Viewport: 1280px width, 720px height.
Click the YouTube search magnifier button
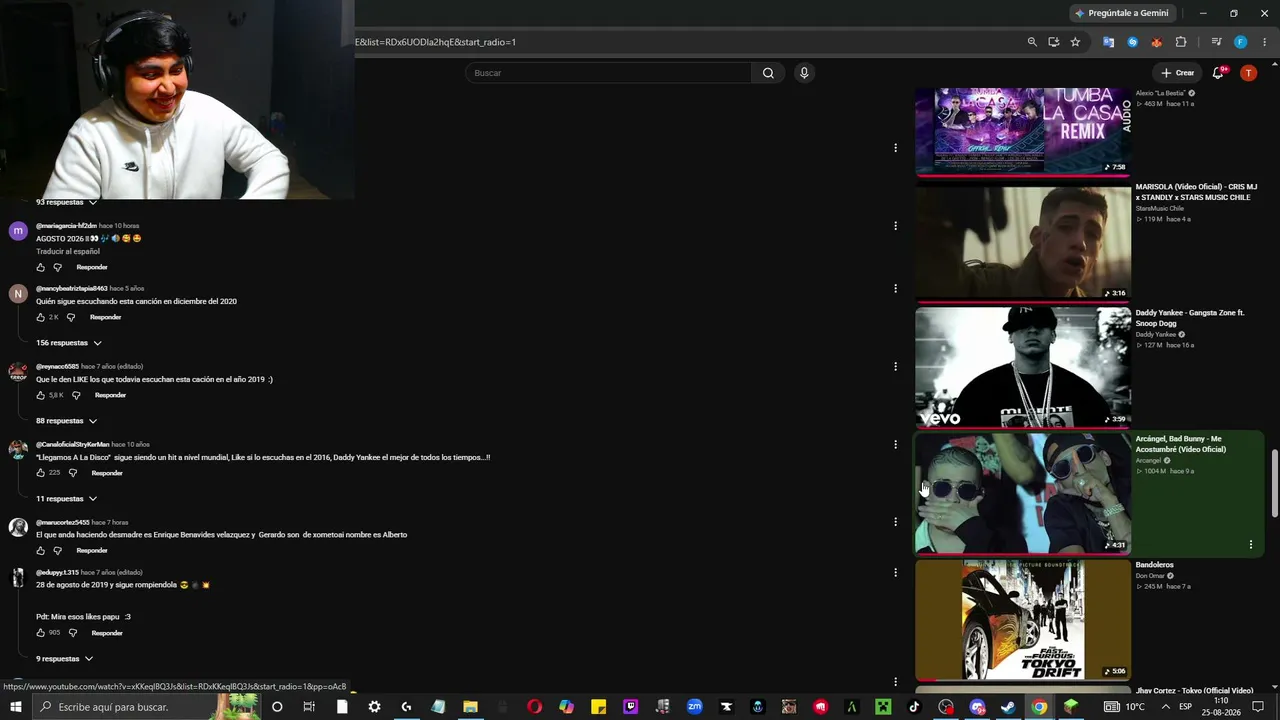coord(768,73)
